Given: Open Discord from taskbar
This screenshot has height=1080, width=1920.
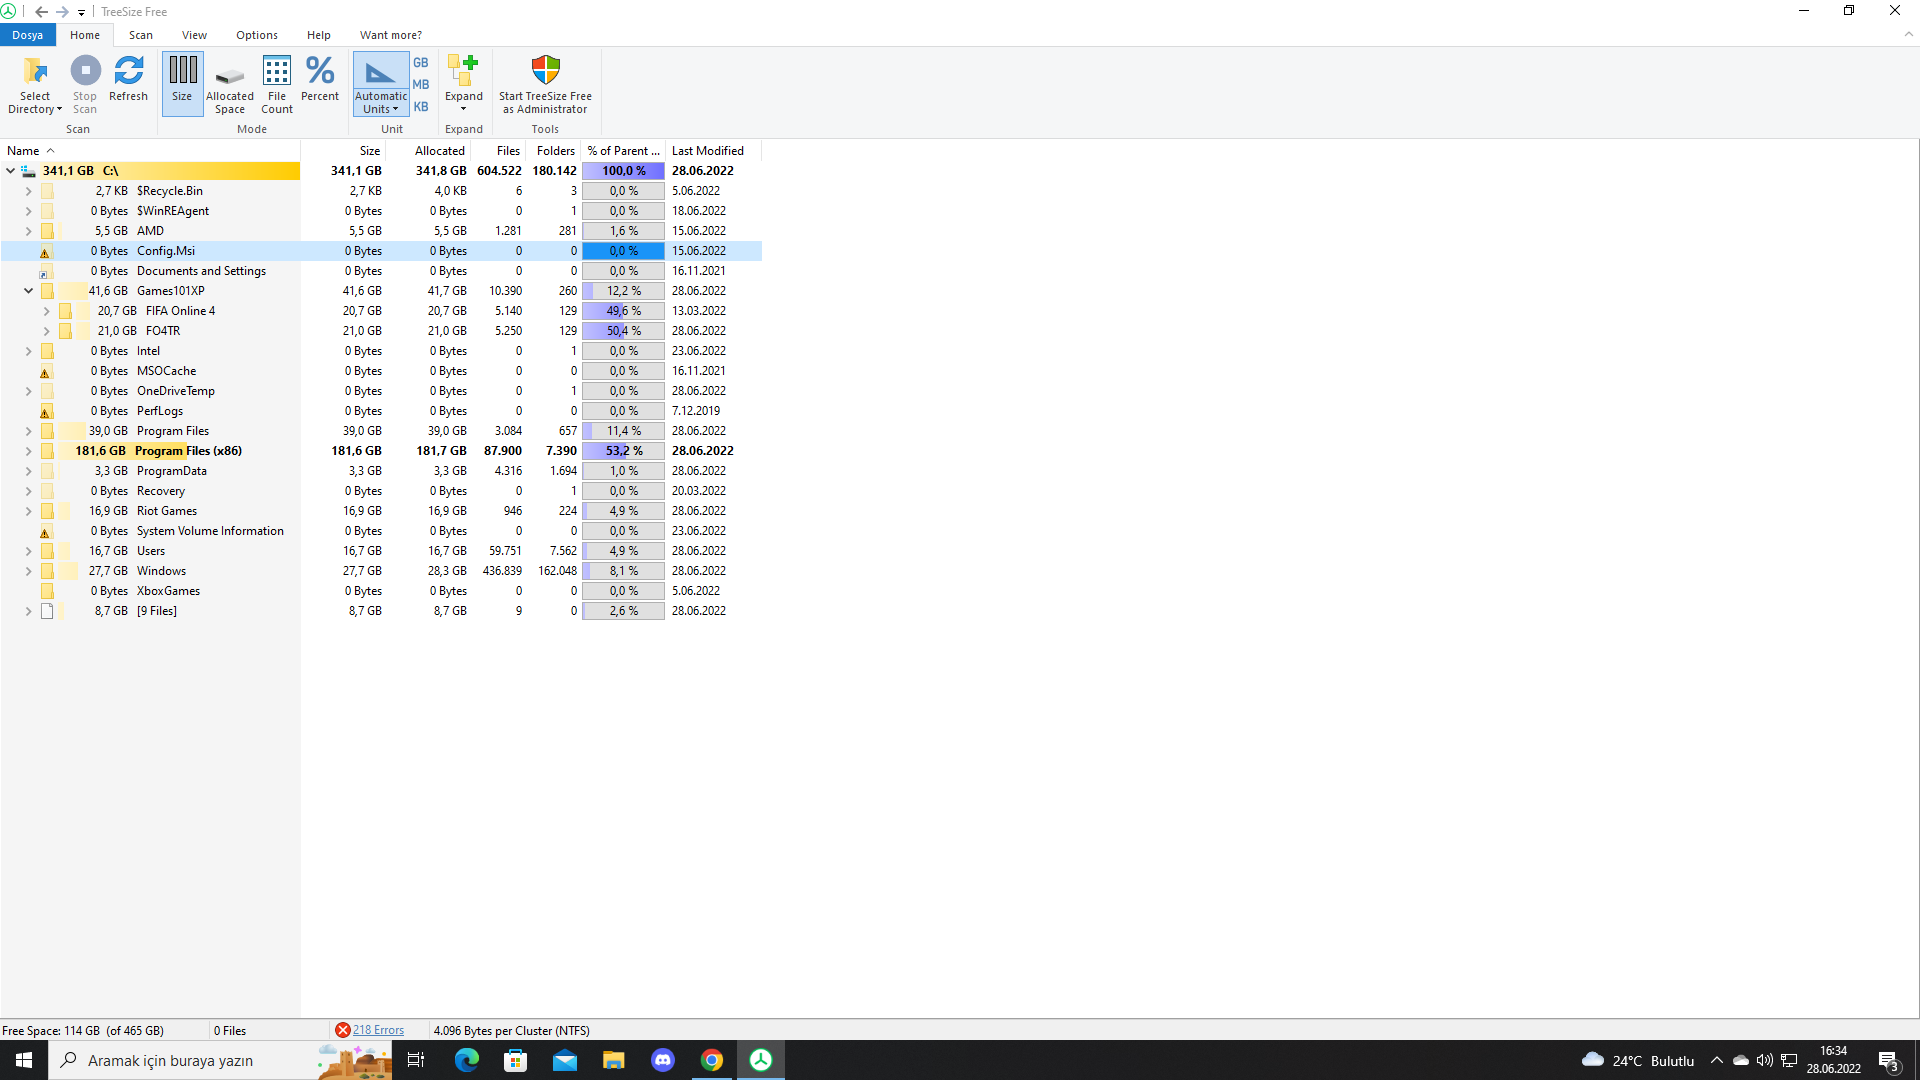Looking at the screenshot, I should tap(663, 1060).
